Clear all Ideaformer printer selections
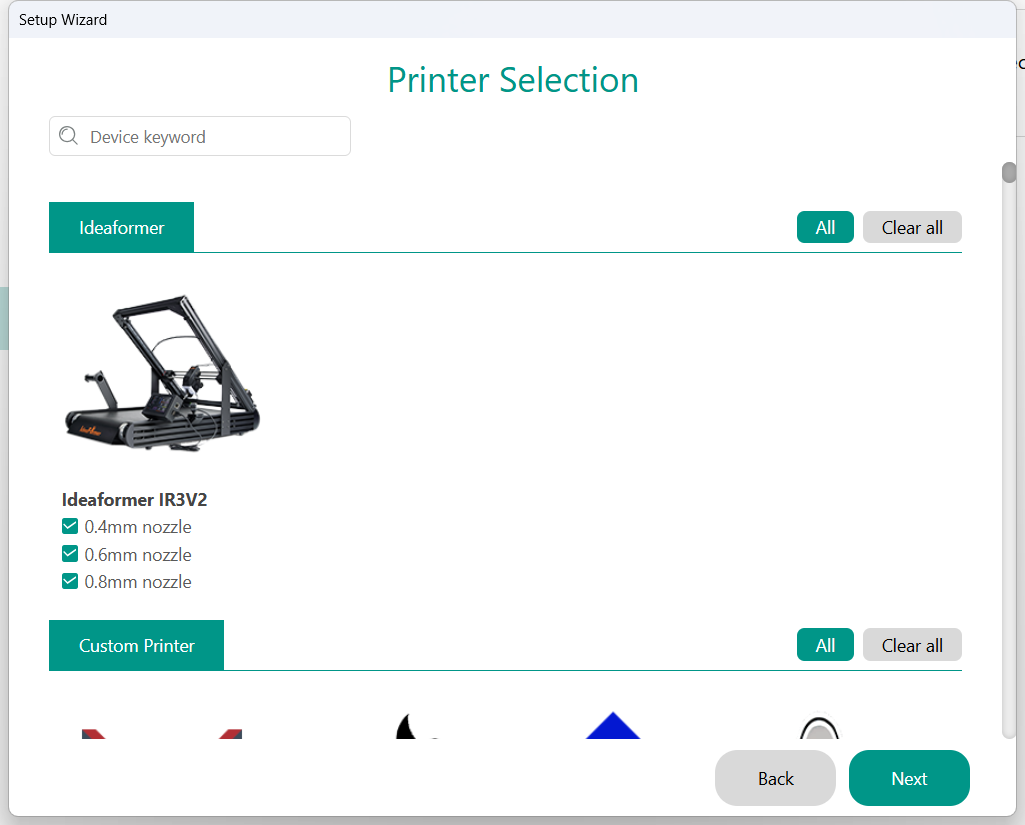 912,227
